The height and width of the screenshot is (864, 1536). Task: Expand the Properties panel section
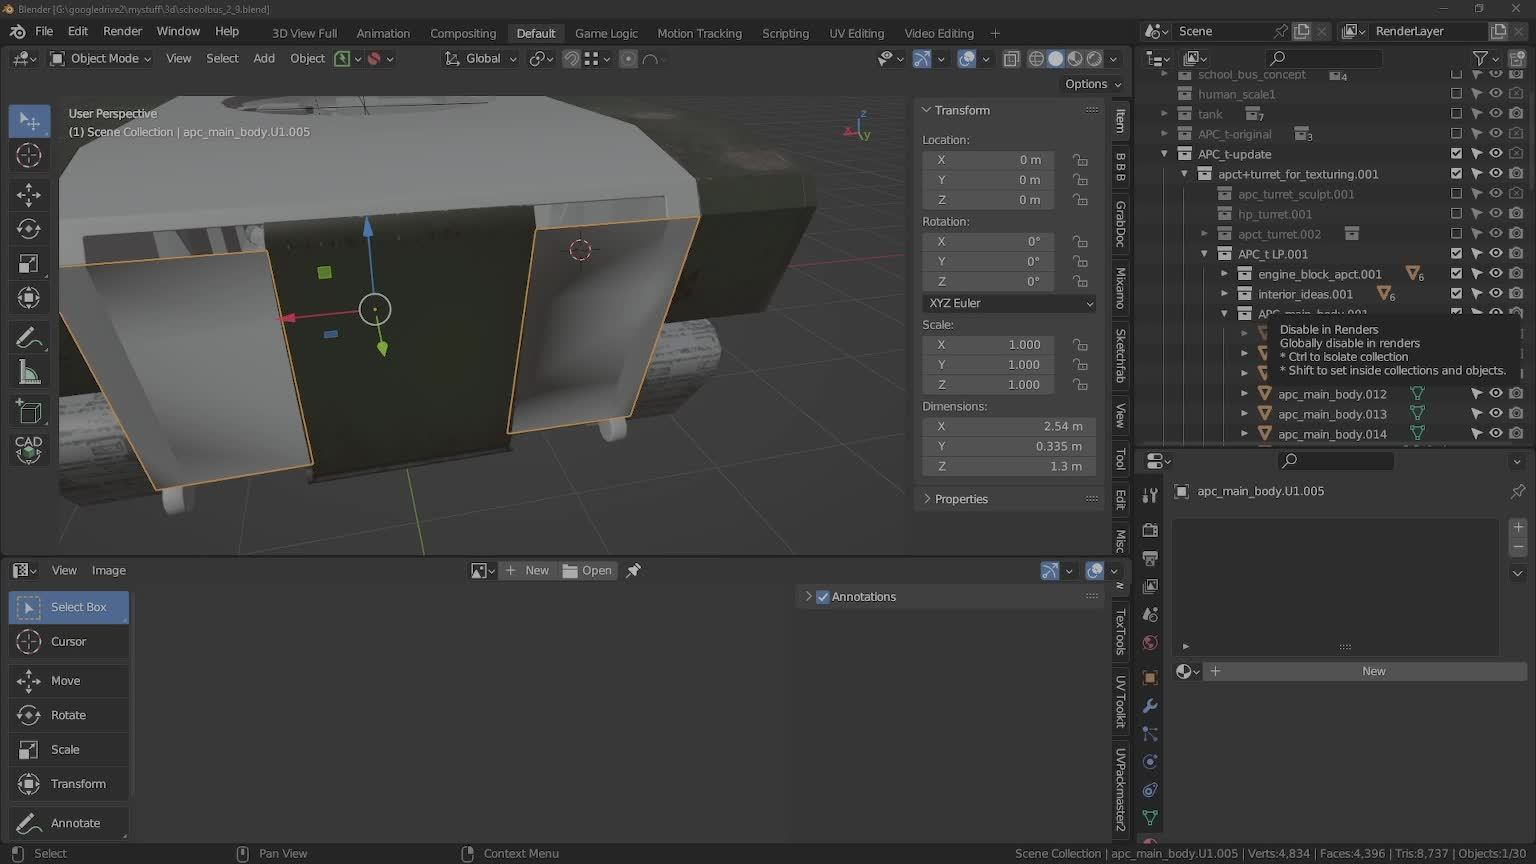tap(960, 499)
